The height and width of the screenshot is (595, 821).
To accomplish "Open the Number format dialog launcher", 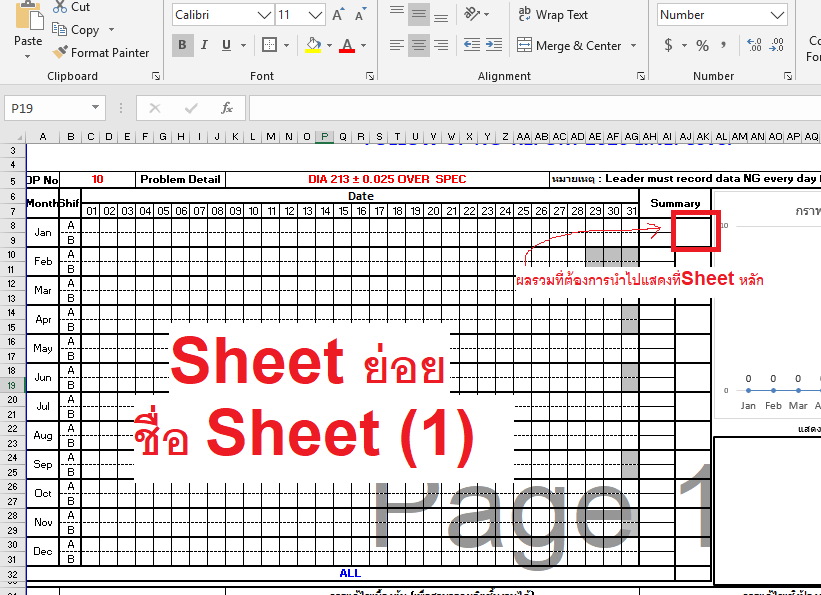I will point(788,76).
